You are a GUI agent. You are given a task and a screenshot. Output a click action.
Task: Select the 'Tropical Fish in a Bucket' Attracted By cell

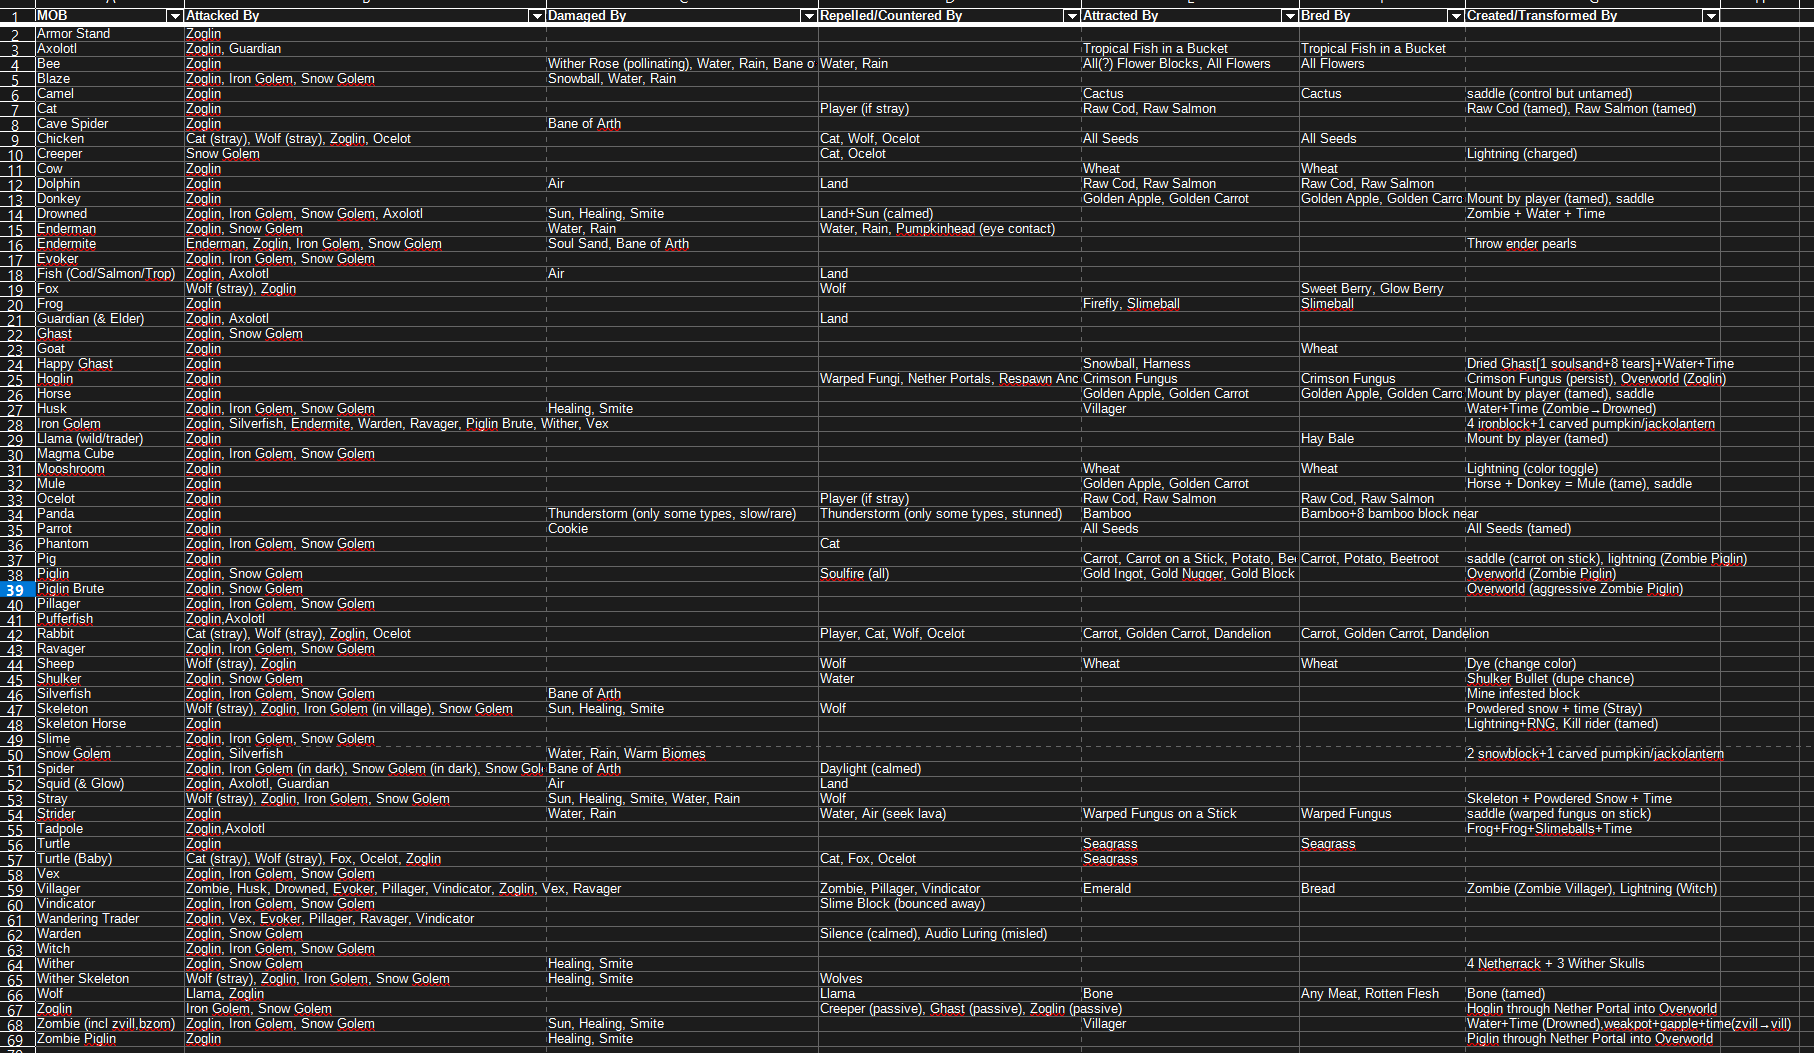pyautogui.click(x=1190, y=49)
